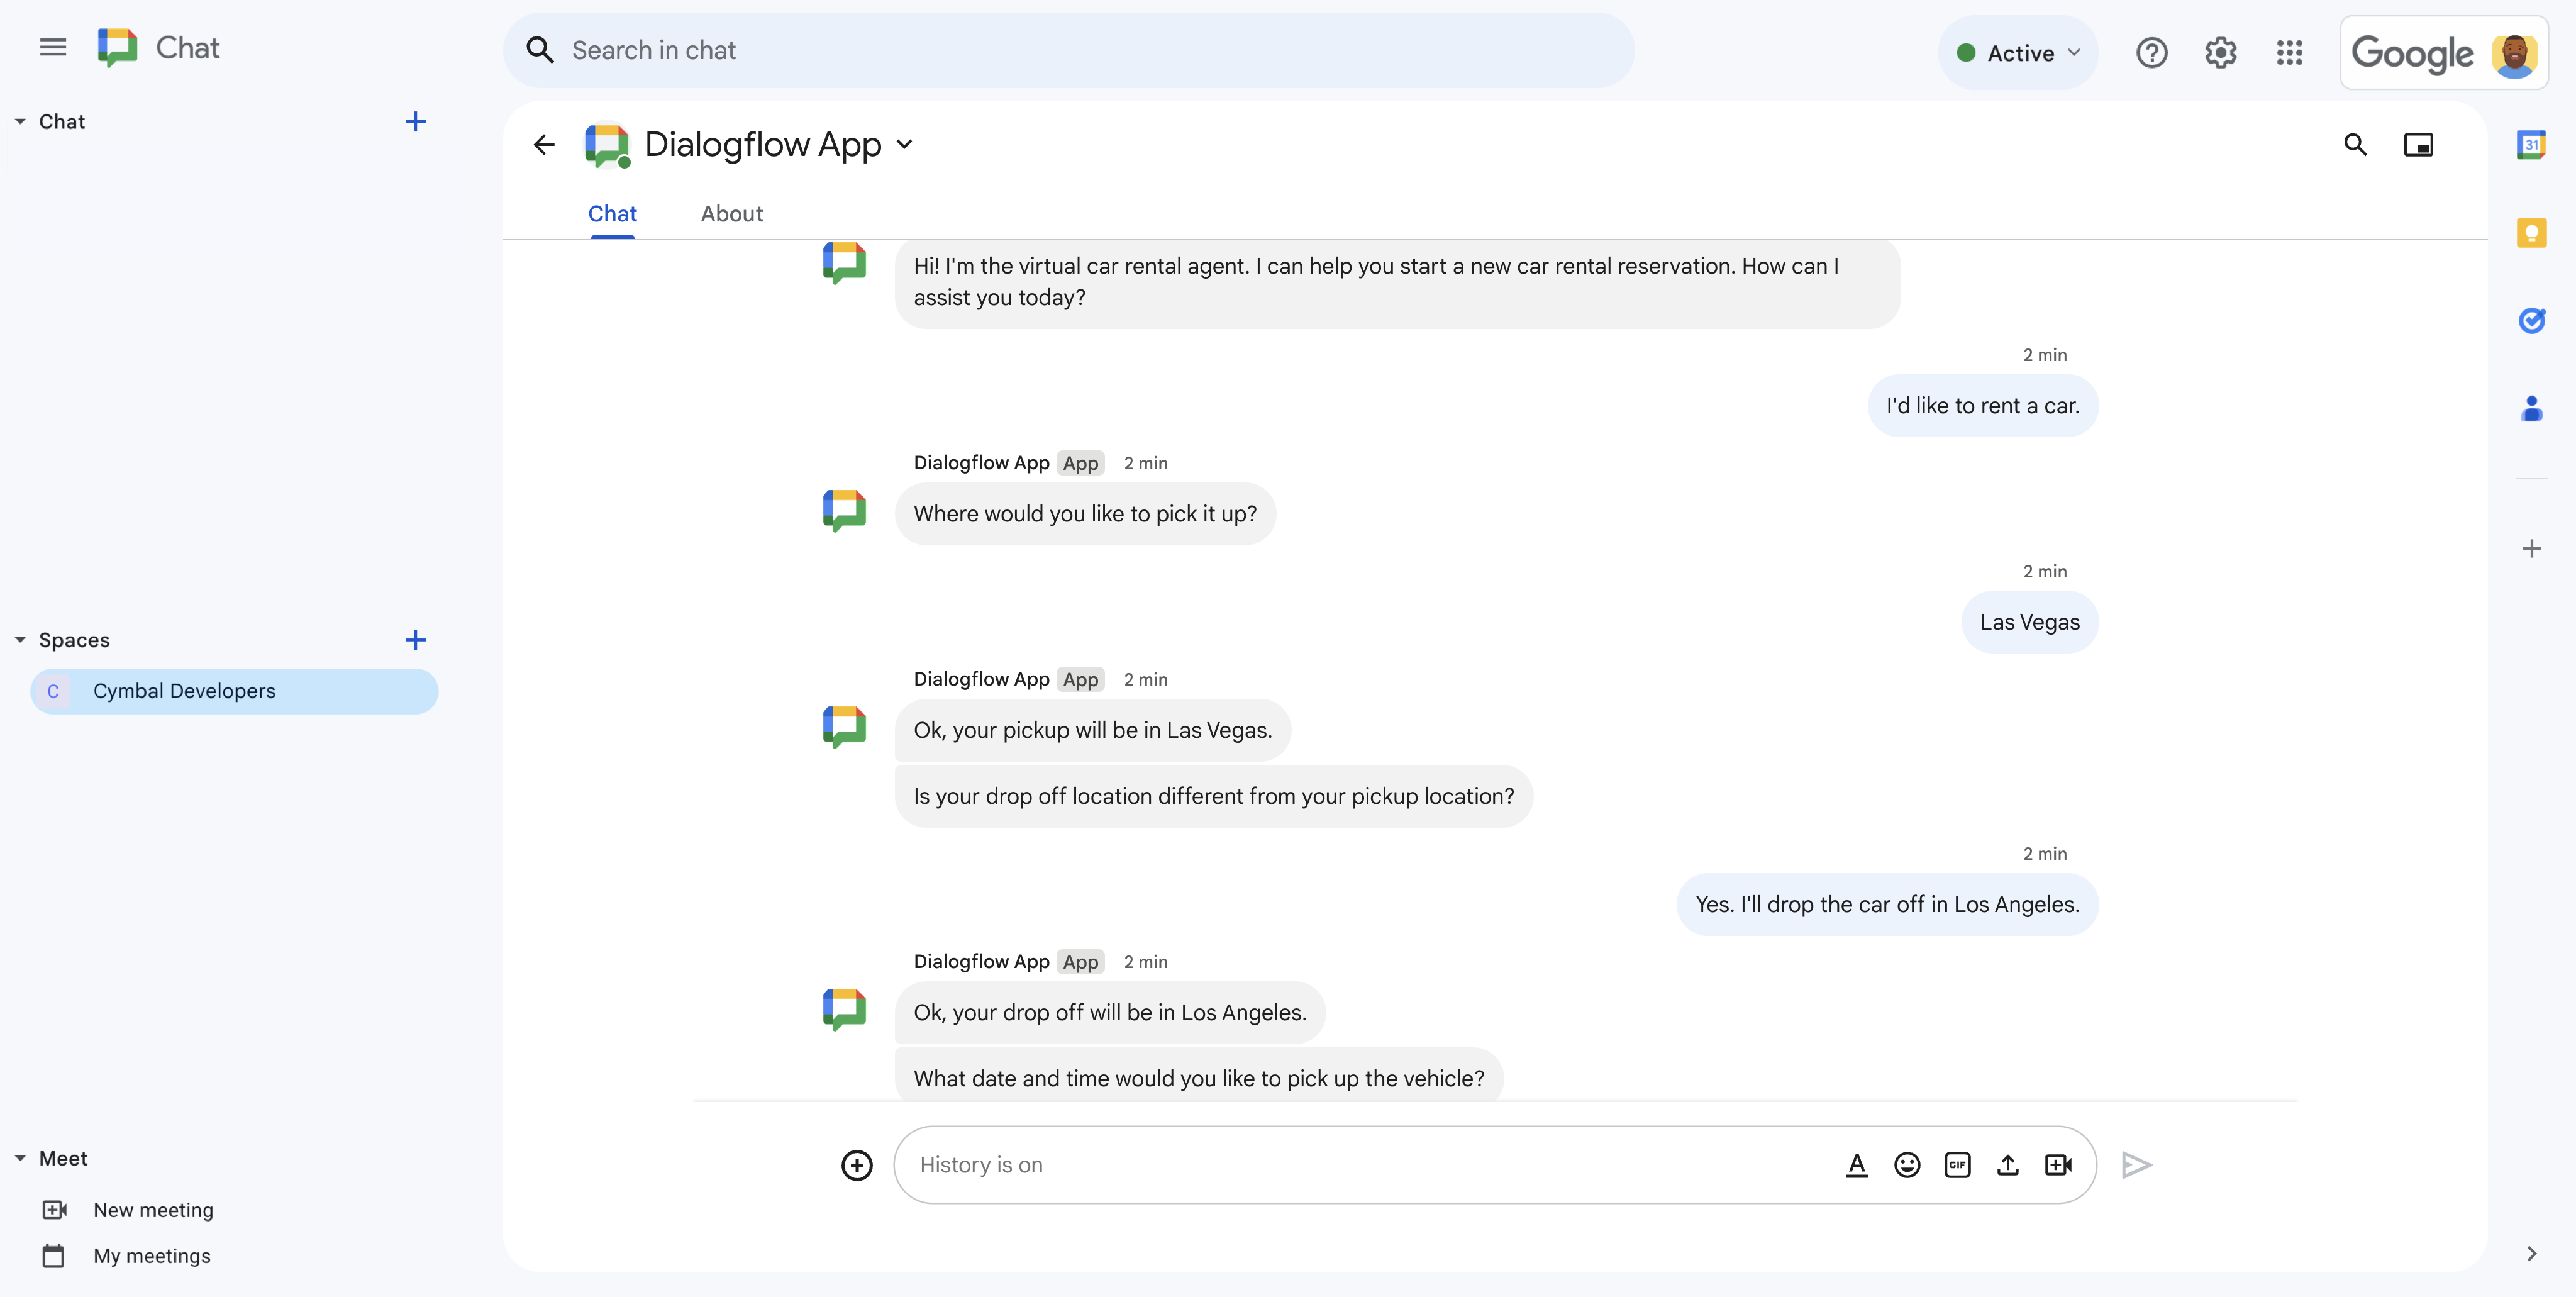Image resolution: width=2576 pixels, height=1297 pixels.
Task: Click the back arrow icon
Action: 546,145
